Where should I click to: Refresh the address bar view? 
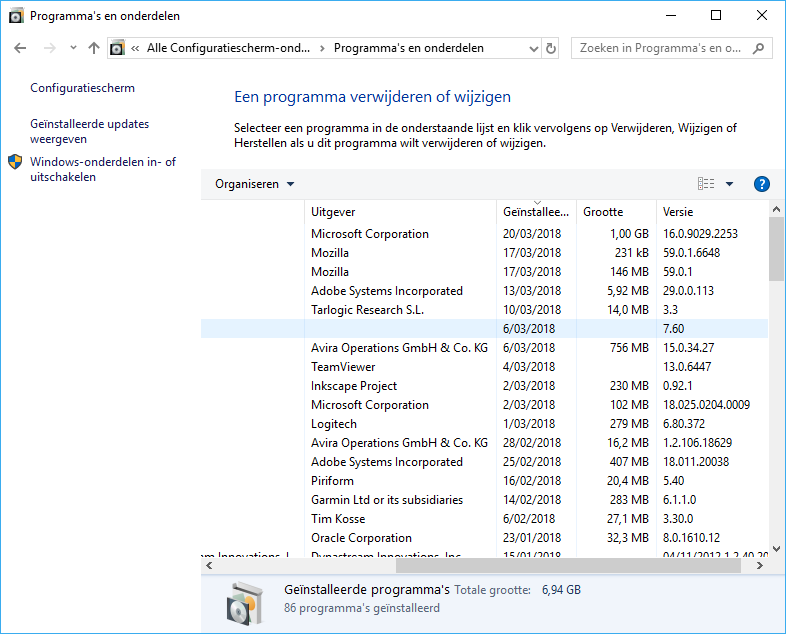click(x=551, y=48)
